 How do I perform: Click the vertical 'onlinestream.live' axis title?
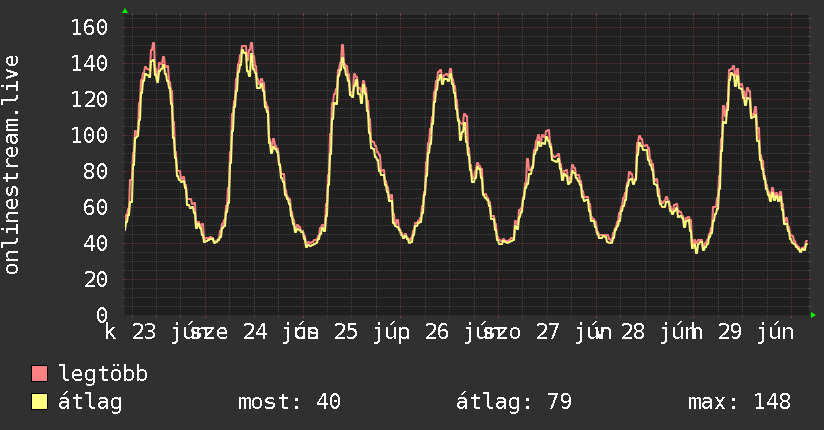click(x=11, y=165)
